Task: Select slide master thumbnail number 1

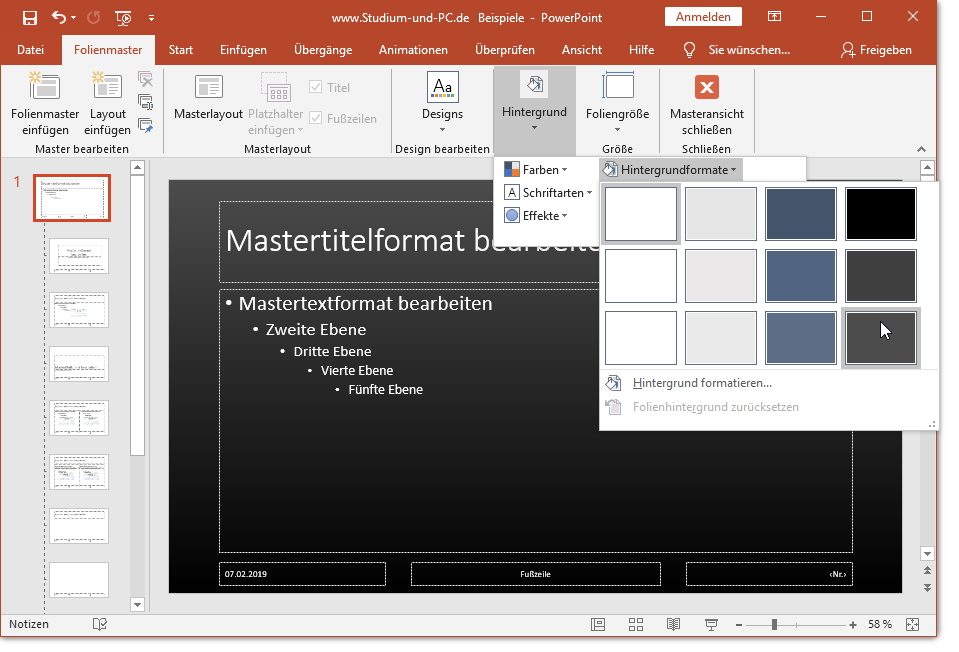Action: click(x=72, y=198)
